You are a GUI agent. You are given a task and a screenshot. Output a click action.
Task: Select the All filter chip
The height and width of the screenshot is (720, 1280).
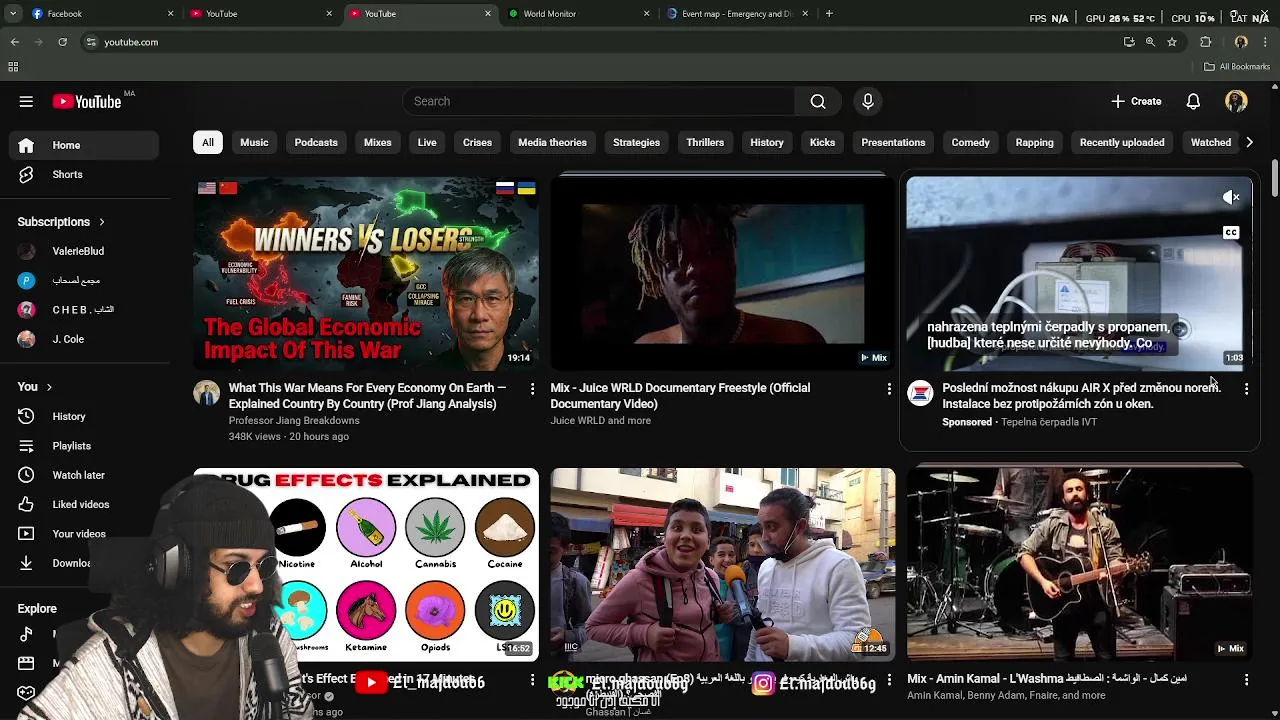click(x=207, y=142)
